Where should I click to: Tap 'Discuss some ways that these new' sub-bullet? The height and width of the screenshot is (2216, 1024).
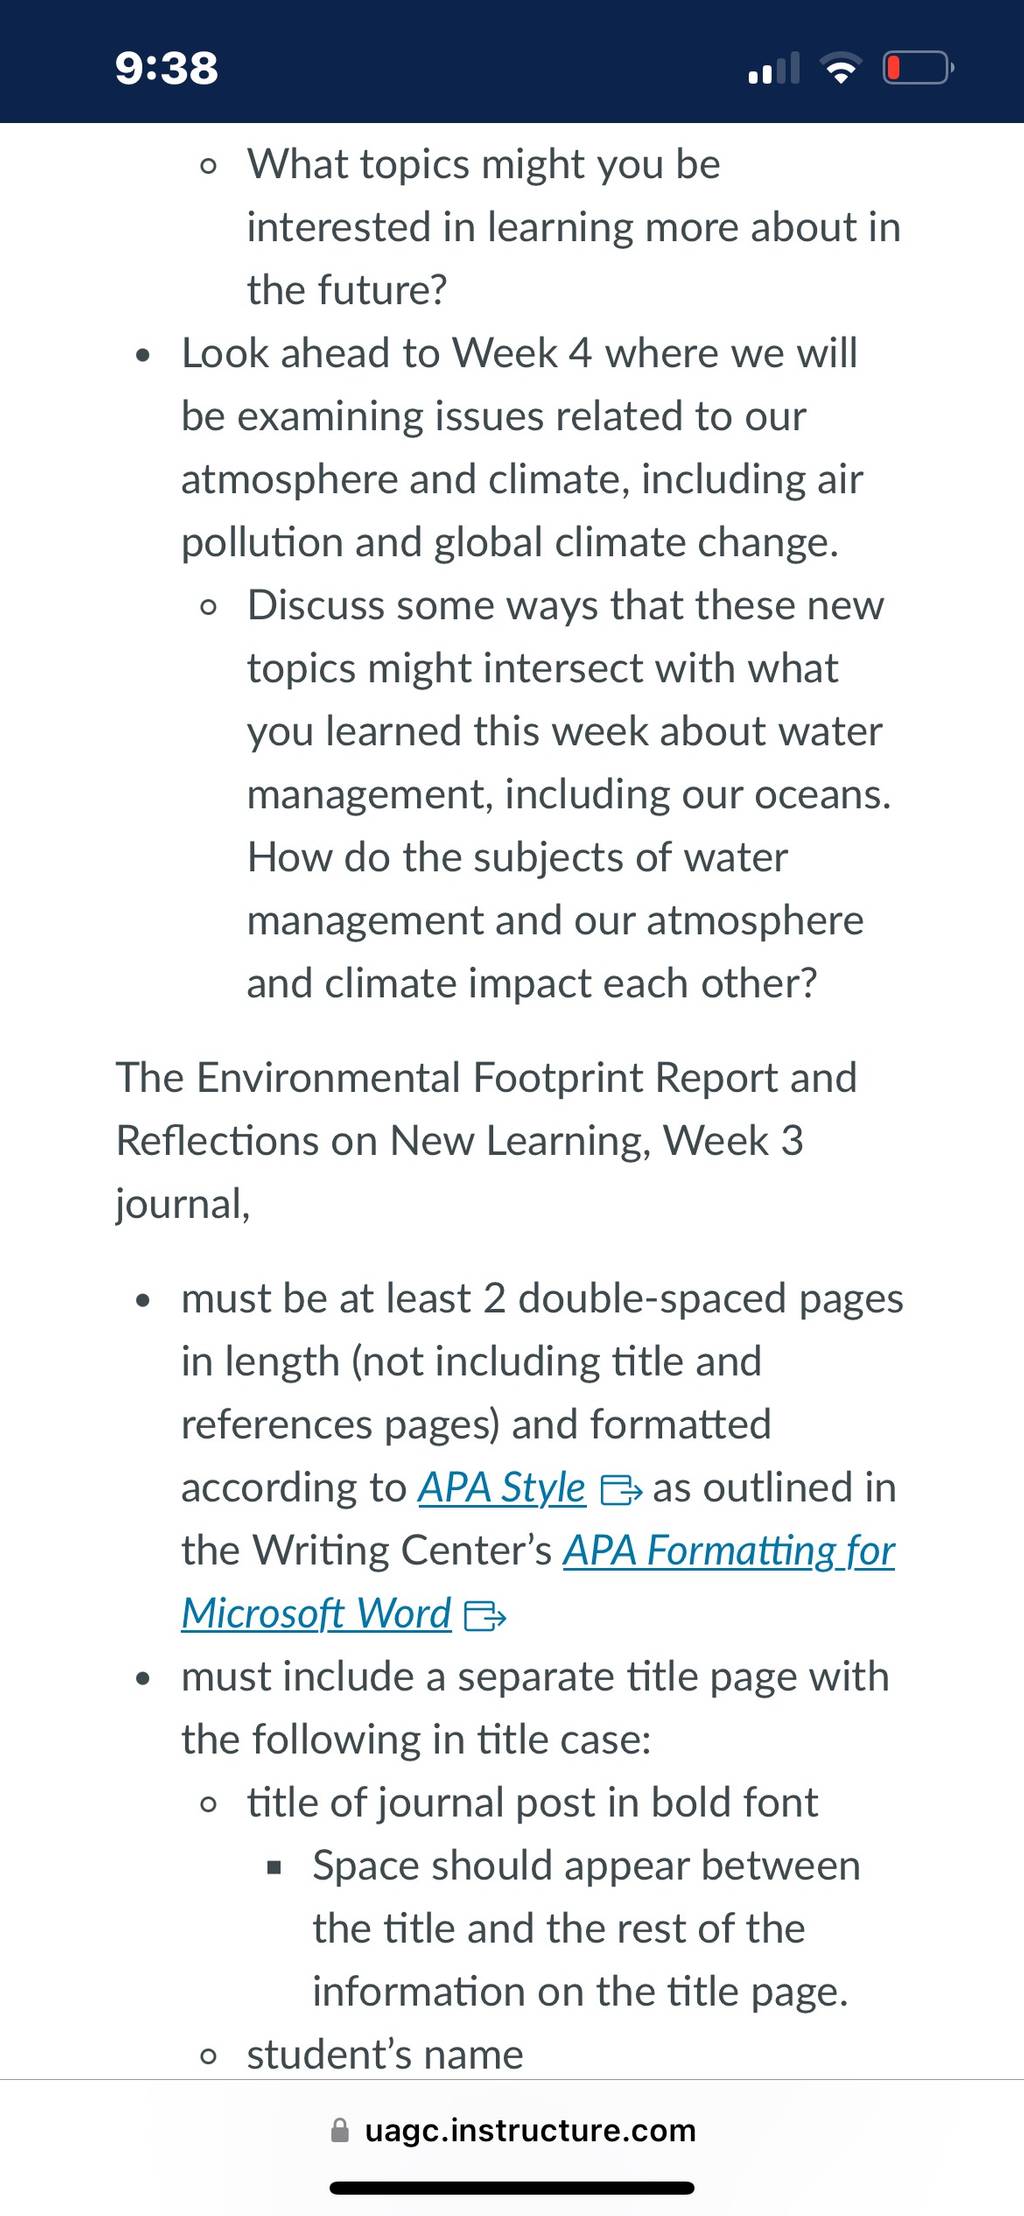click(569, 794)
